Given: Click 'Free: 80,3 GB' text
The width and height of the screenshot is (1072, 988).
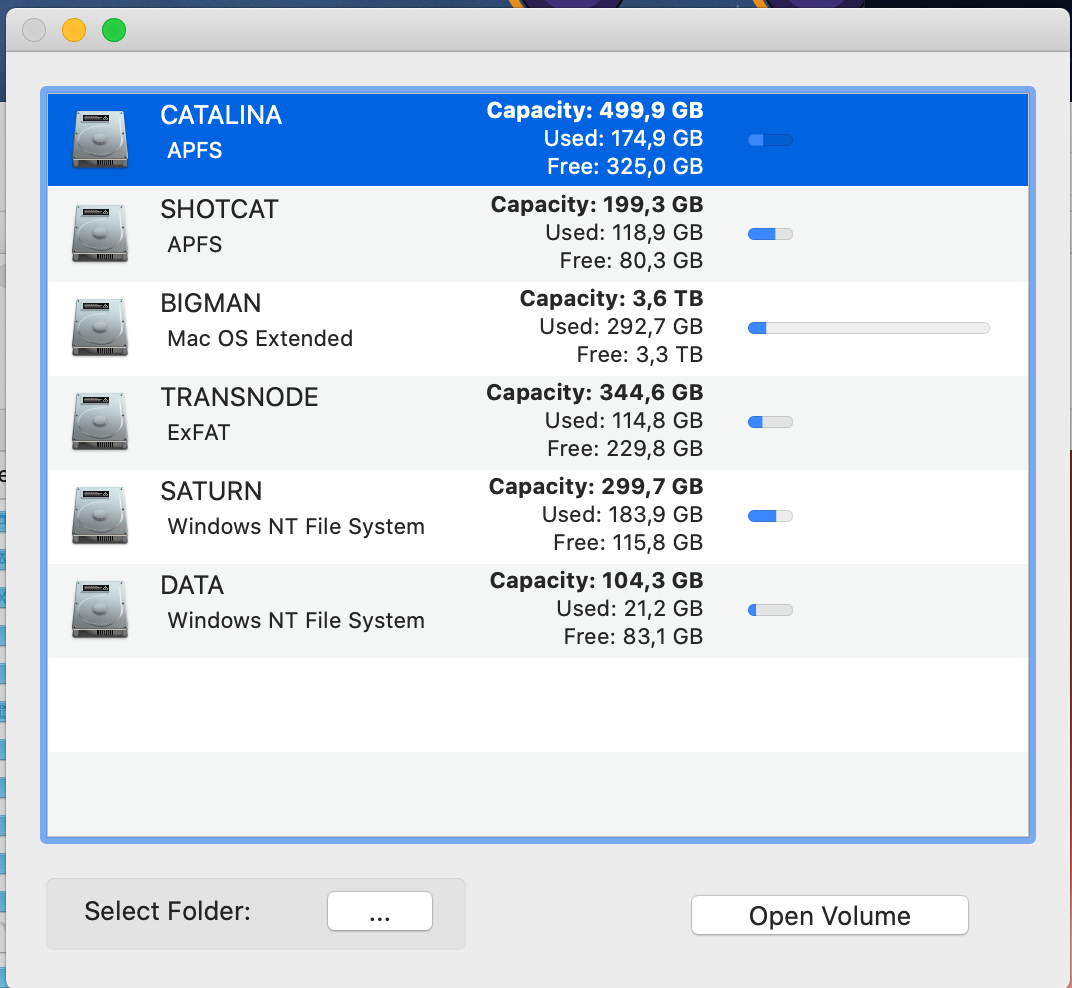Looking at the screenshot, I should tap(632, 261).
